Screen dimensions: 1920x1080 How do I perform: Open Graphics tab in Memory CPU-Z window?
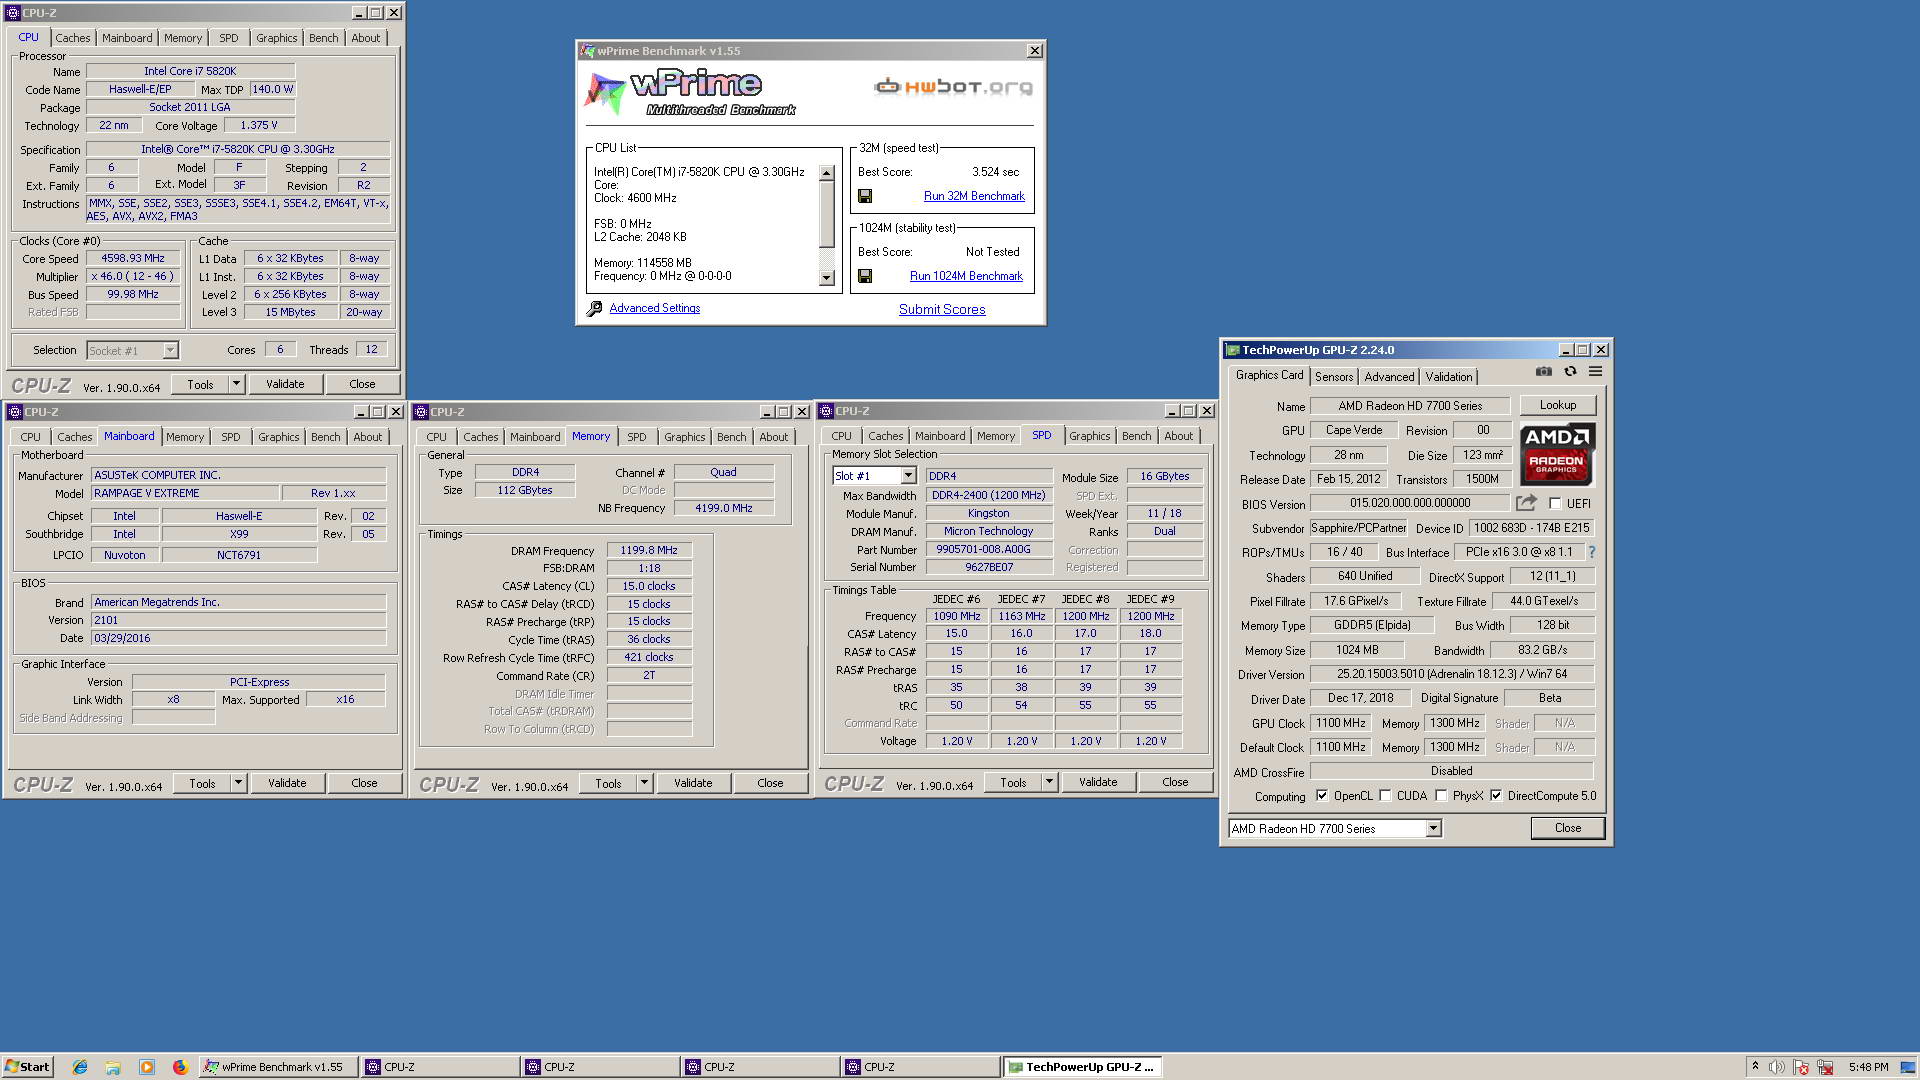pyautogui.click(x=684, y=437)
